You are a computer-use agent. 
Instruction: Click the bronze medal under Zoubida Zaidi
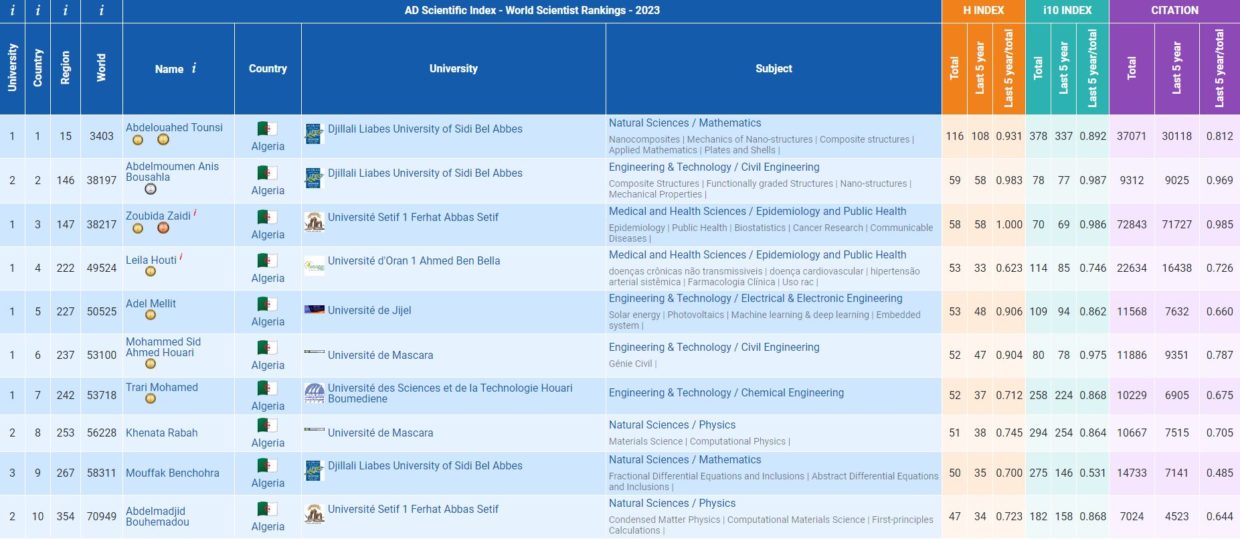tap(162, 229)
